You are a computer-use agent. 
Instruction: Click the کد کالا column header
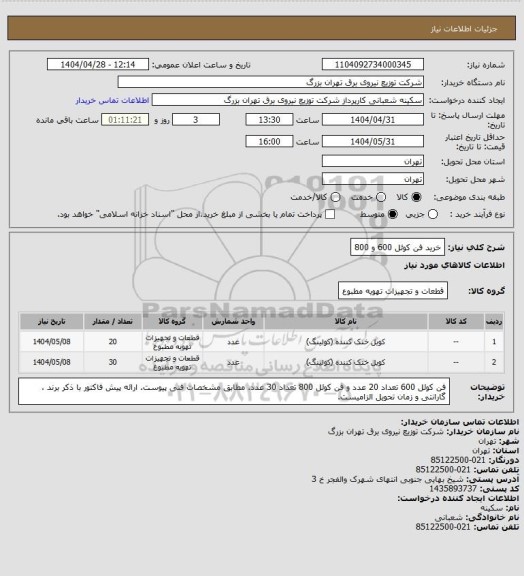pos(456,321)
